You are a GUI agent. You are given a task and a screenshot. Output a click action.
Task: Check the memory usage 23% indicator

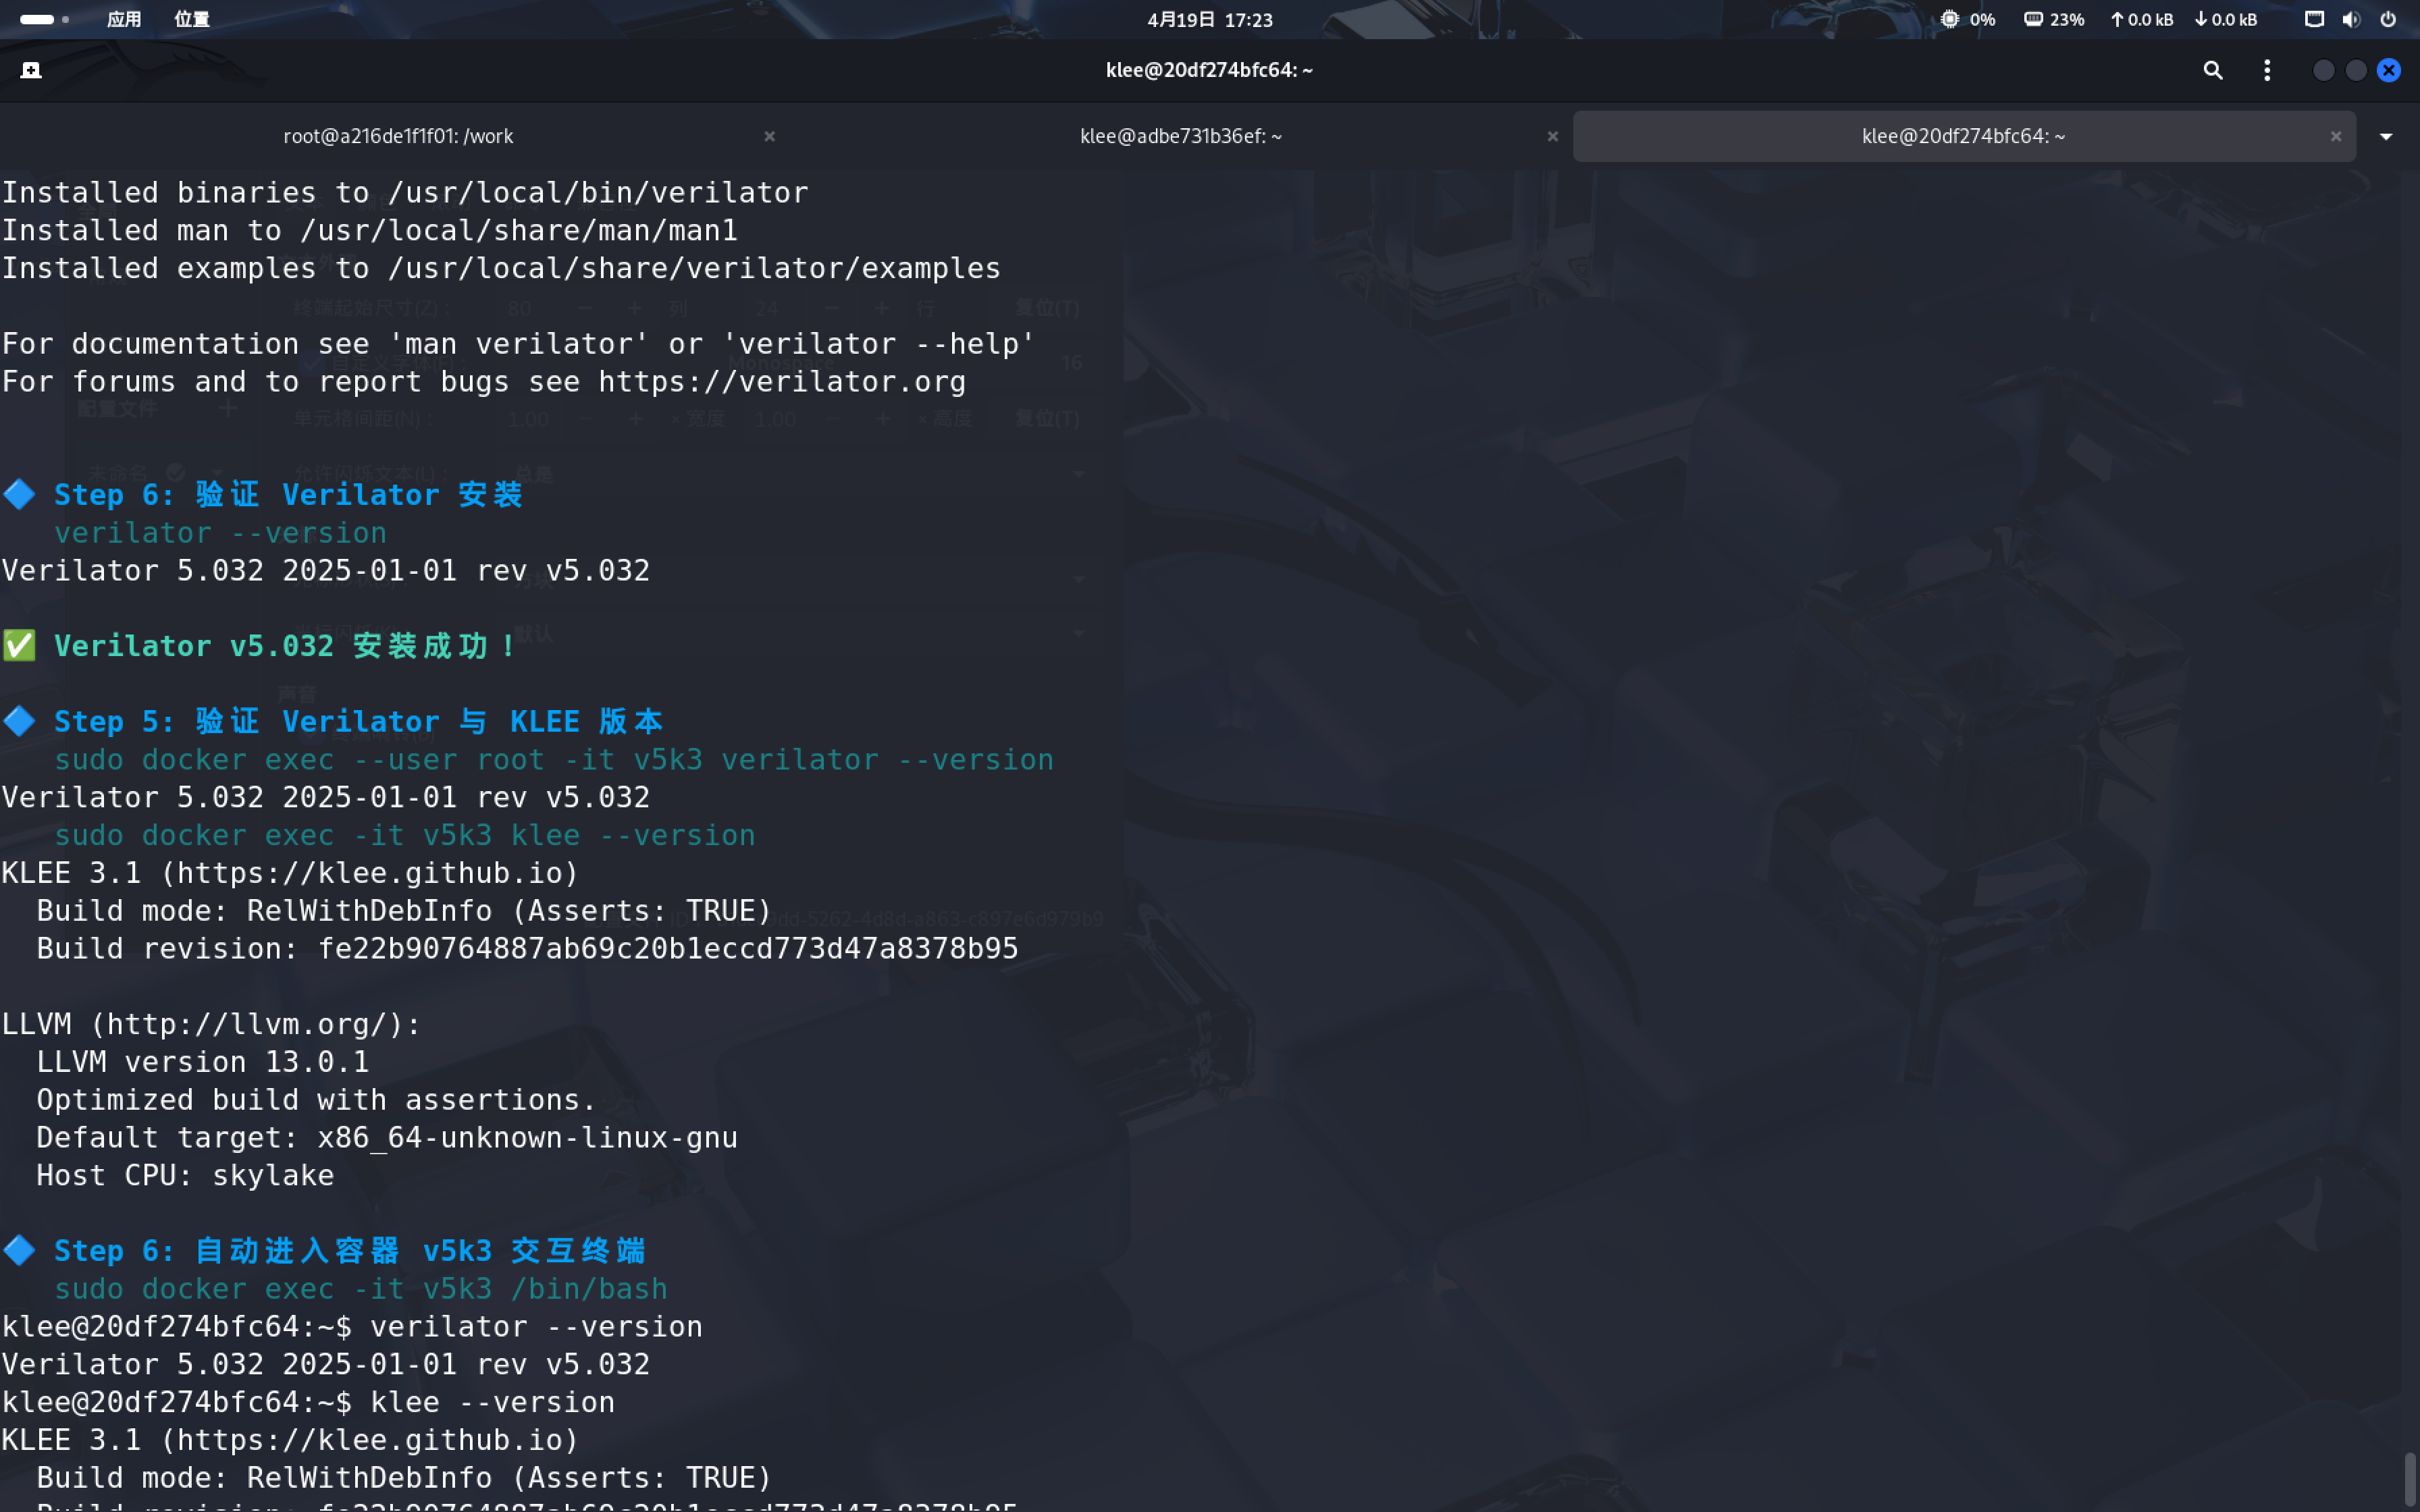2054,19
